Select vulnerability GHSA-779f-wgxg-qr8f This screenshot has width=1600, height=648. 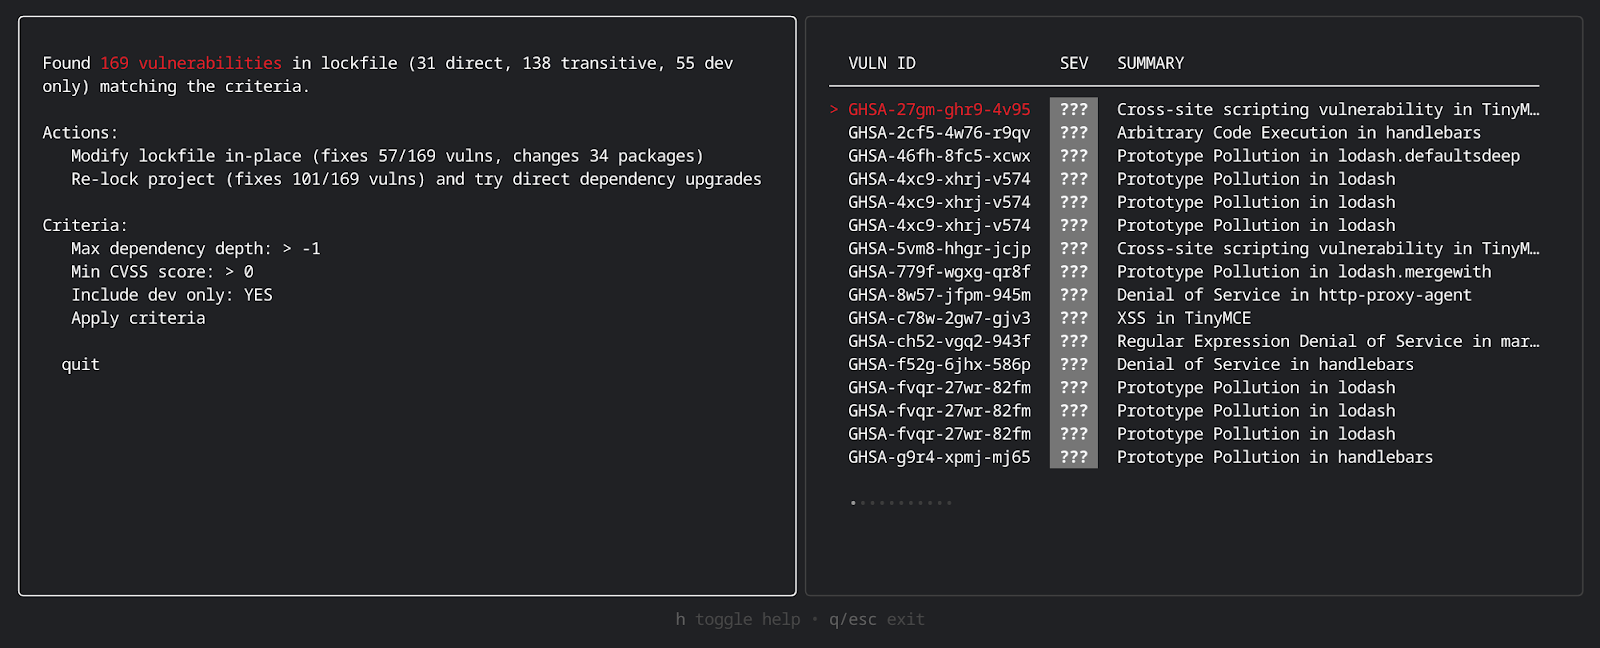pos(939,272)
